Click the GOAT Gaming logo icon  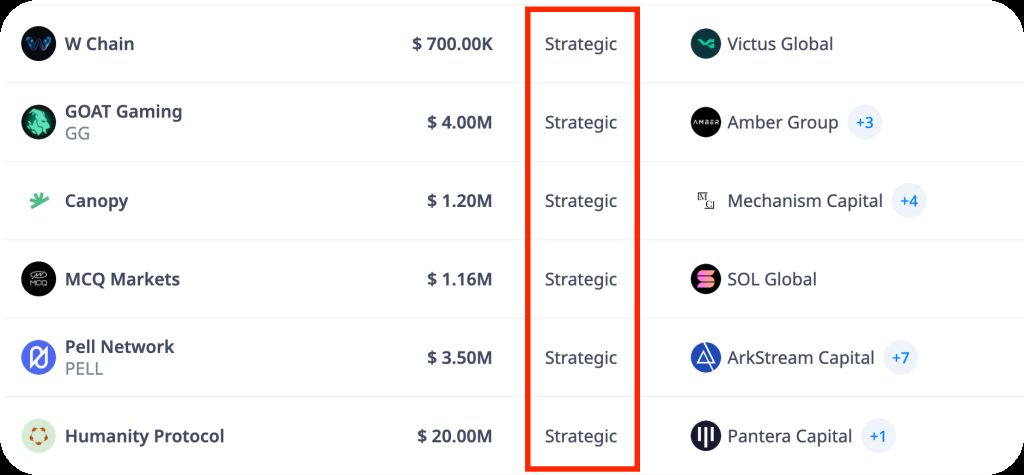tap(39, 122)
